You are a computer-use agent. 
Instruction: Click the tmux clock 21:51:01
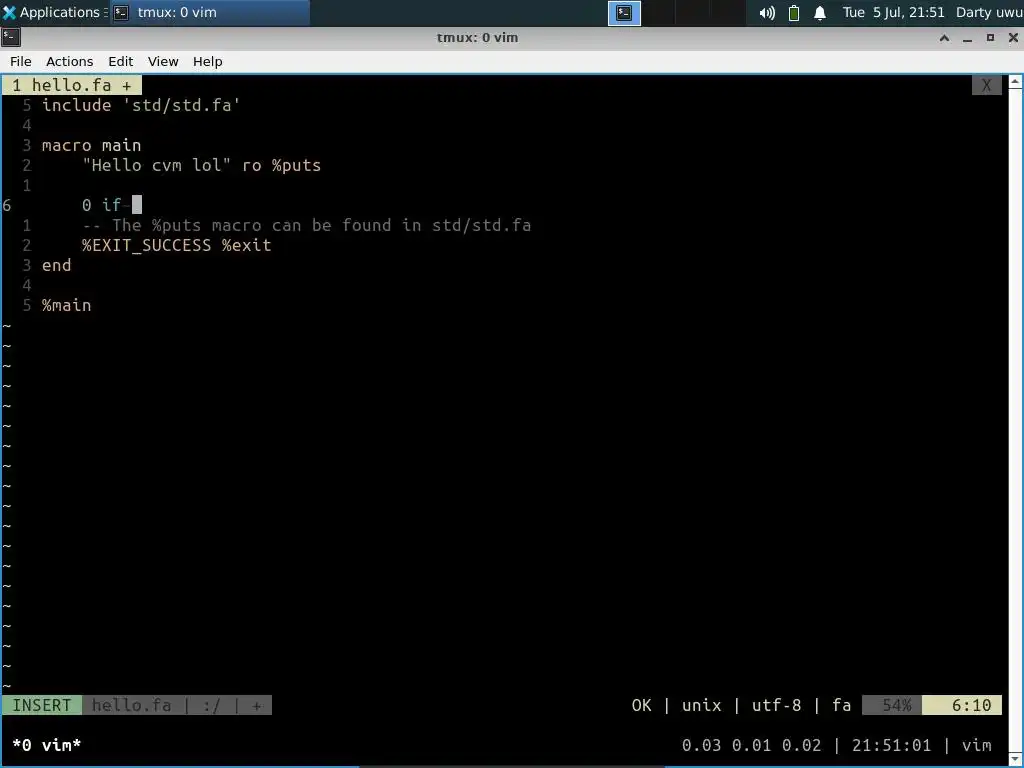[891, 745]
